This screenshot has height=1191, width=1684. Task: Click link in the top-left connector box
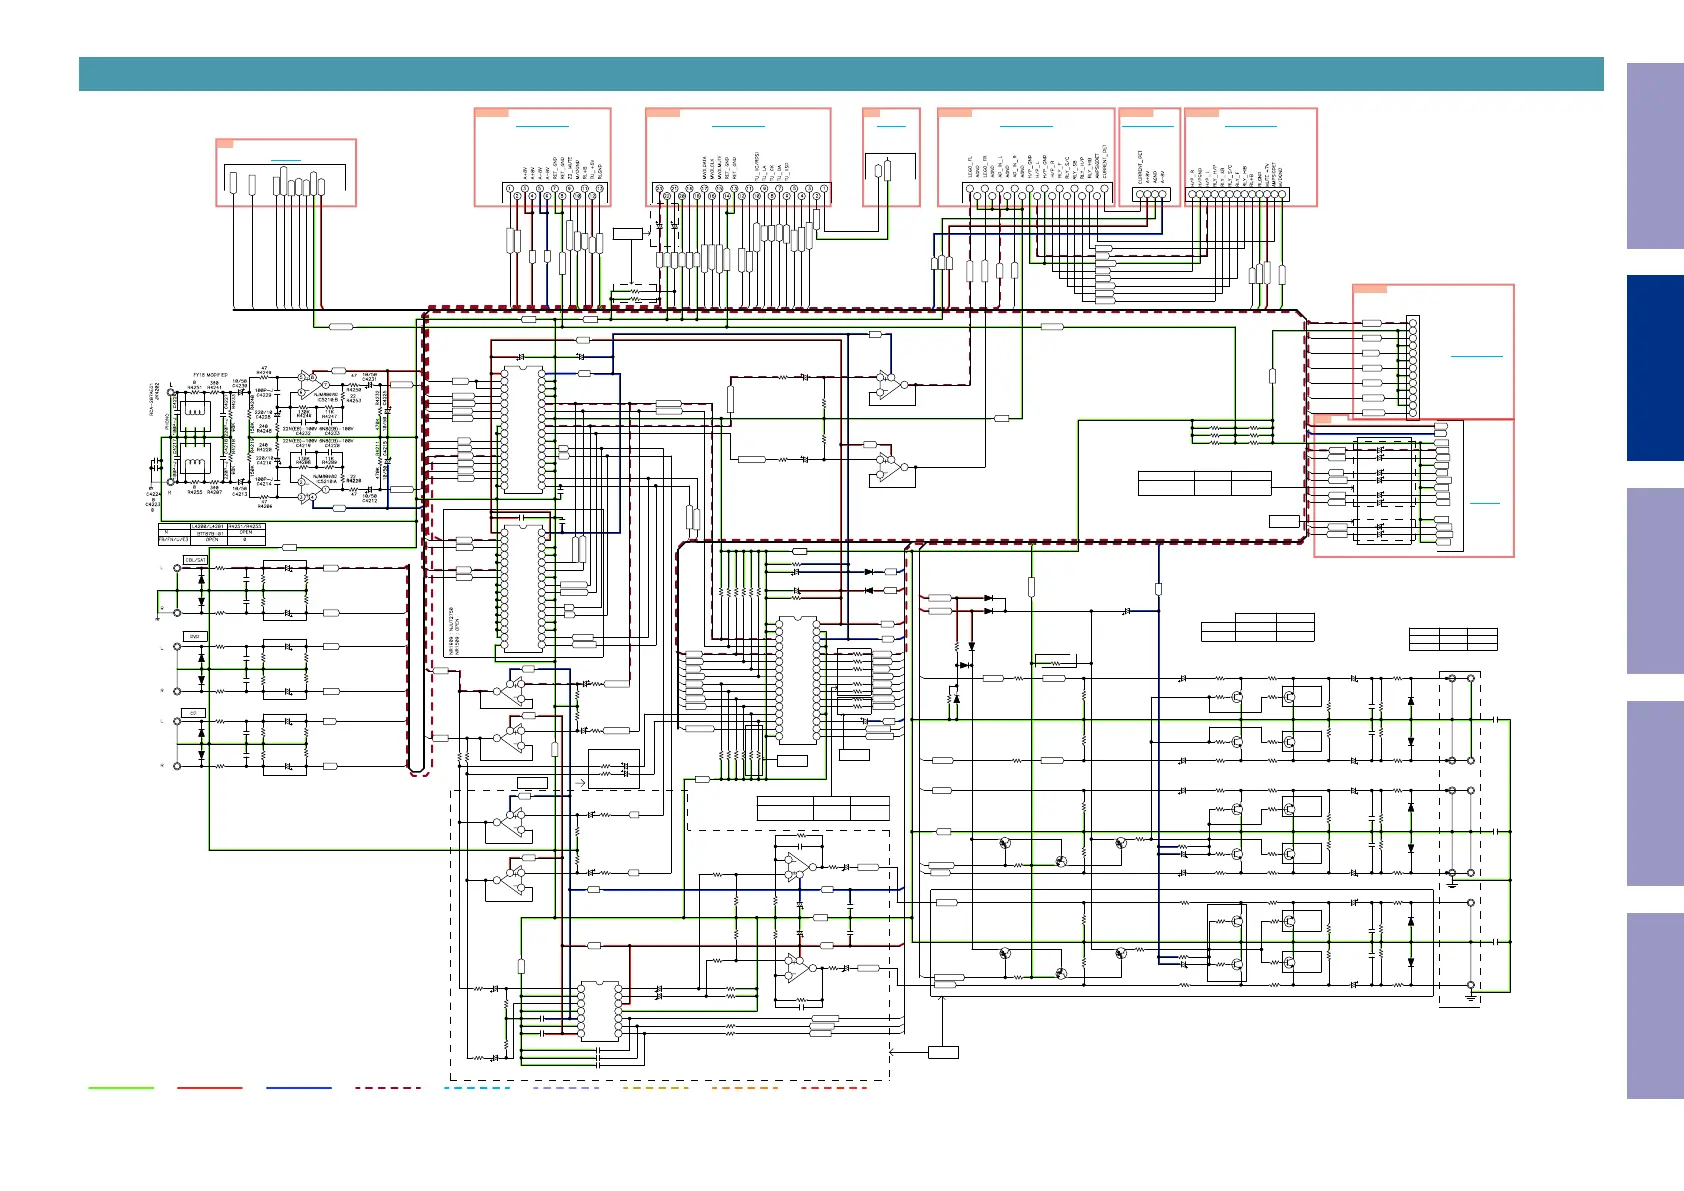coord(285,160)
